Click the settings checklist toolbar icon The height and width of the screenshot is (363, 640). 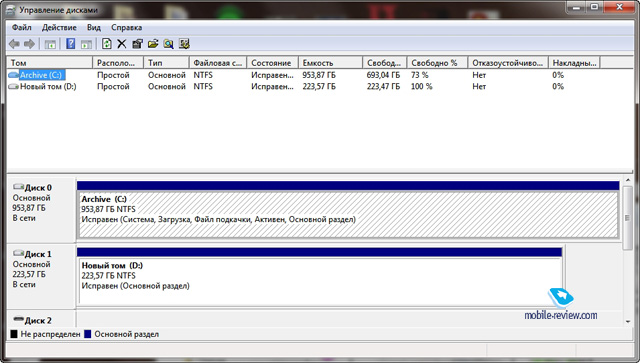[184, 44]
